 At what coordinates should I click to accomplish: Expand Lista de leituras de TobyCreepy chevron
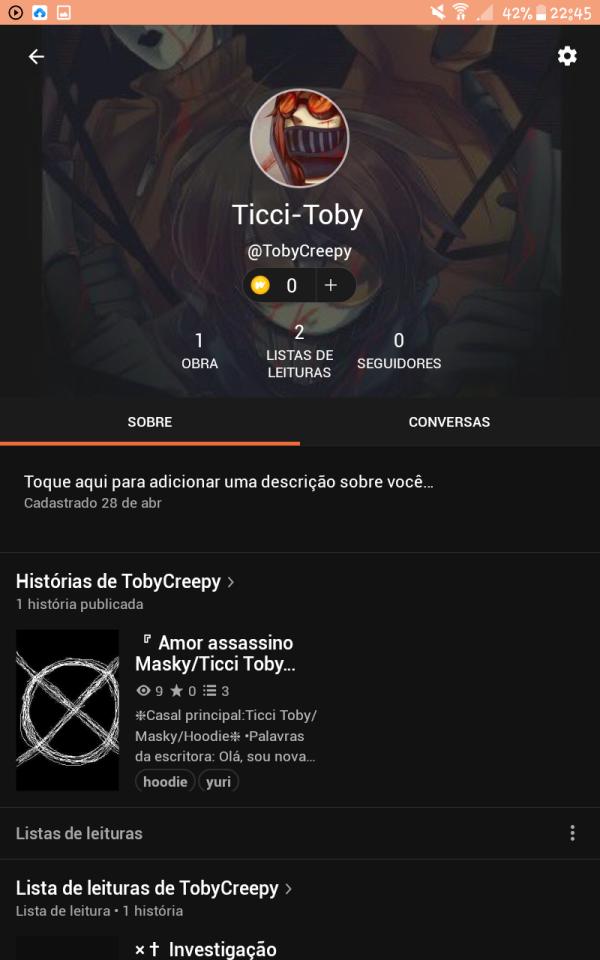[x=288, y=888]
